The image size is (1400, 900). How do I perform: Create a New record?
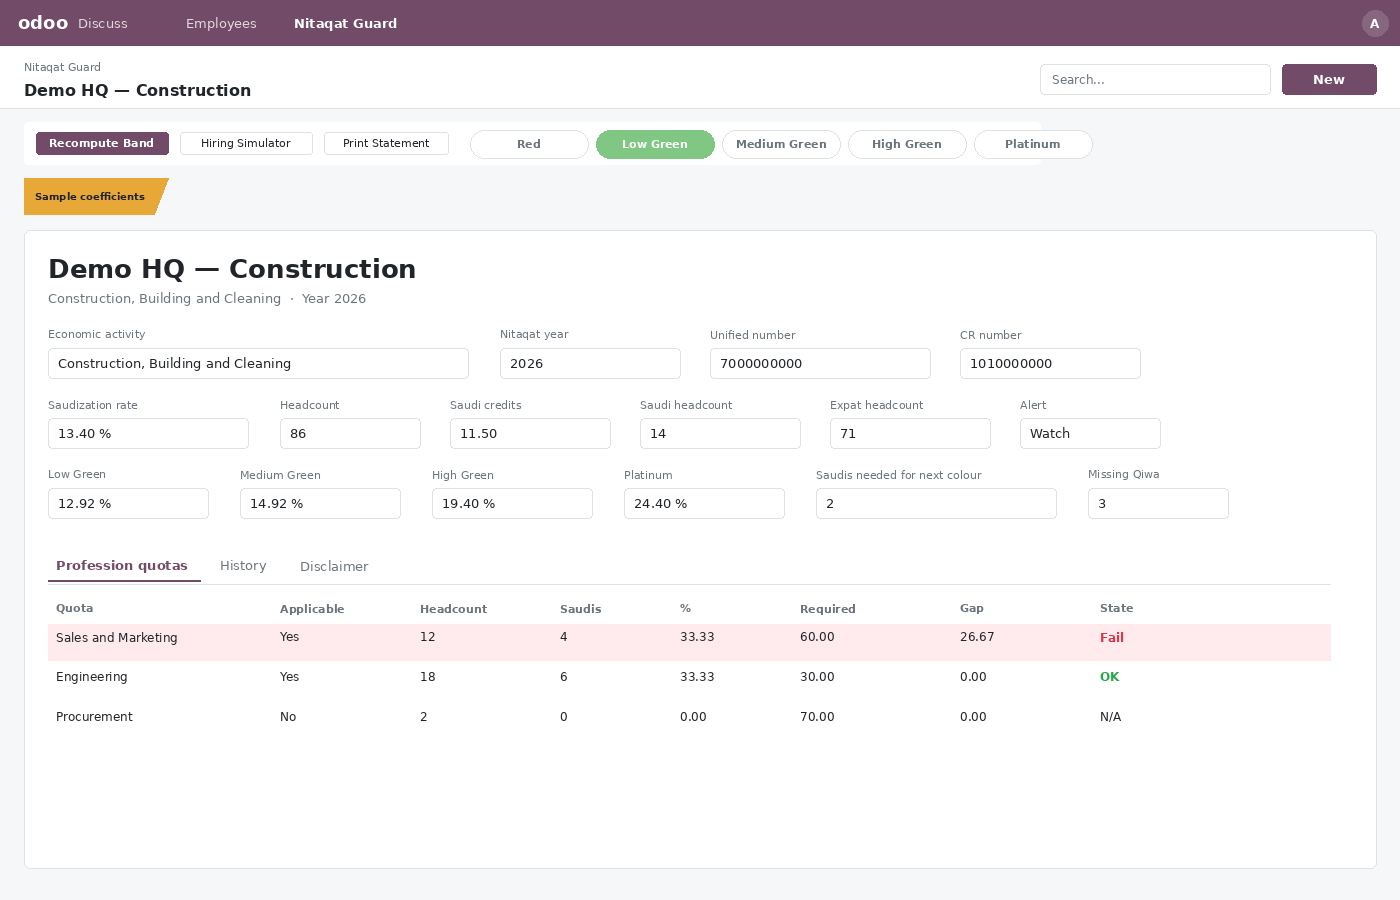1329,80
